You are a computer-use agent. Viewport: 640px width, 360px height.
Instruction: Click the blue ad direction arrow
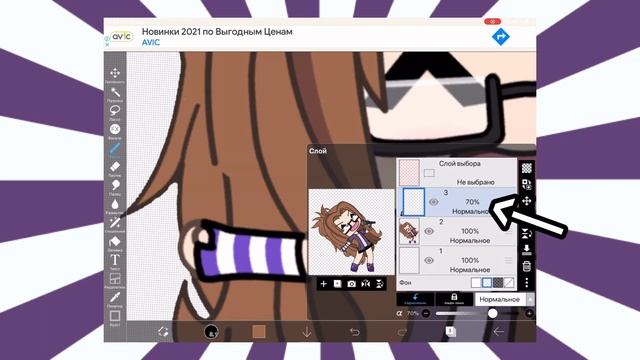[x=500, y=37]
